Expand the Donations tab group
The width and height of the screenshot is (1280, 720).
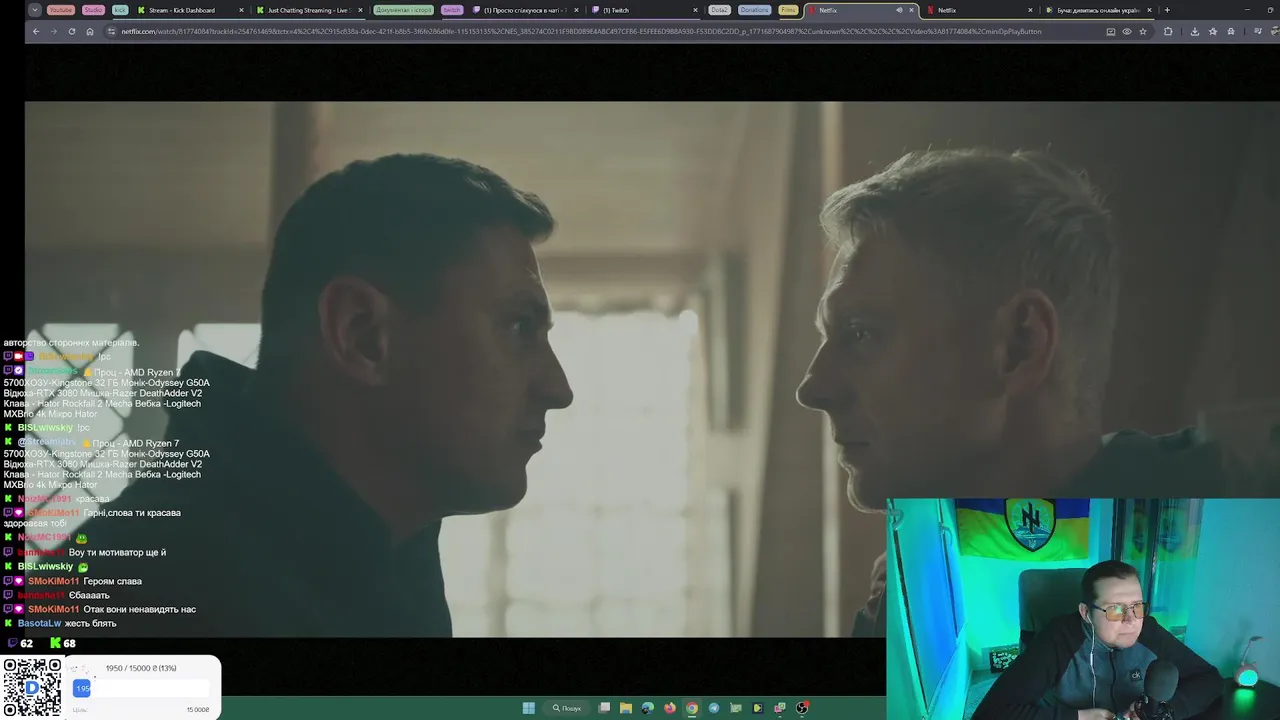(x=754, y=10)
